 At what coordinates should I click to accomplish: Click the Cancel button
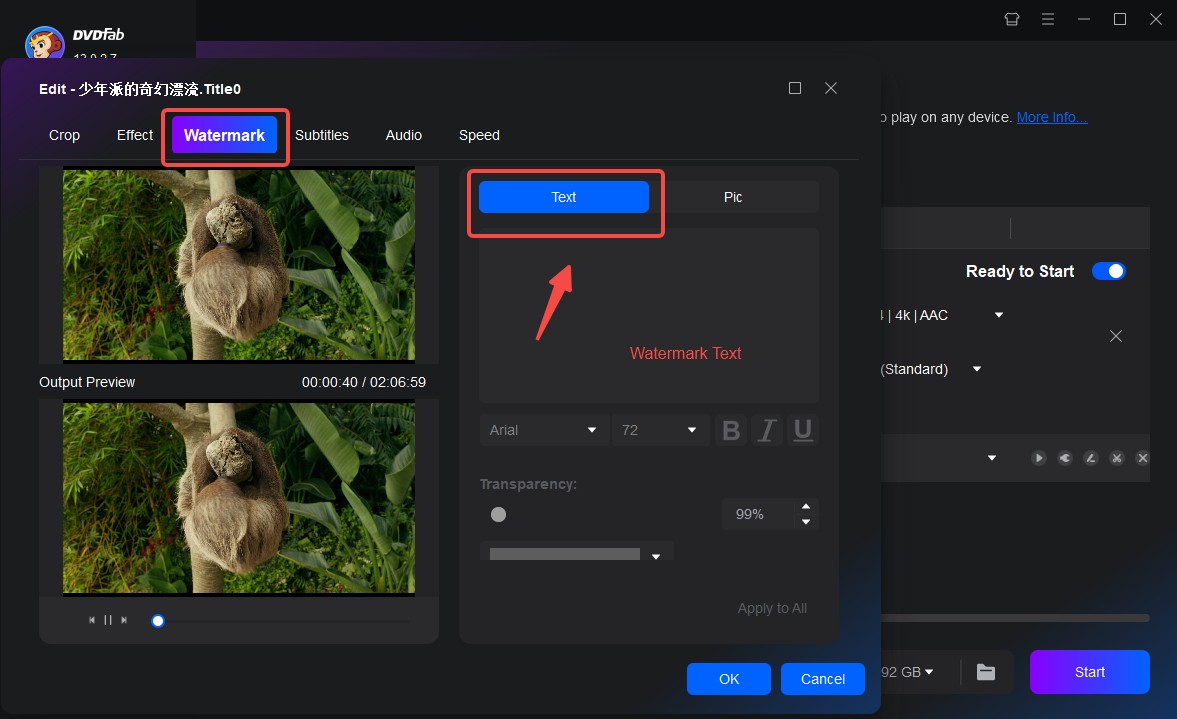pos(823,678)
